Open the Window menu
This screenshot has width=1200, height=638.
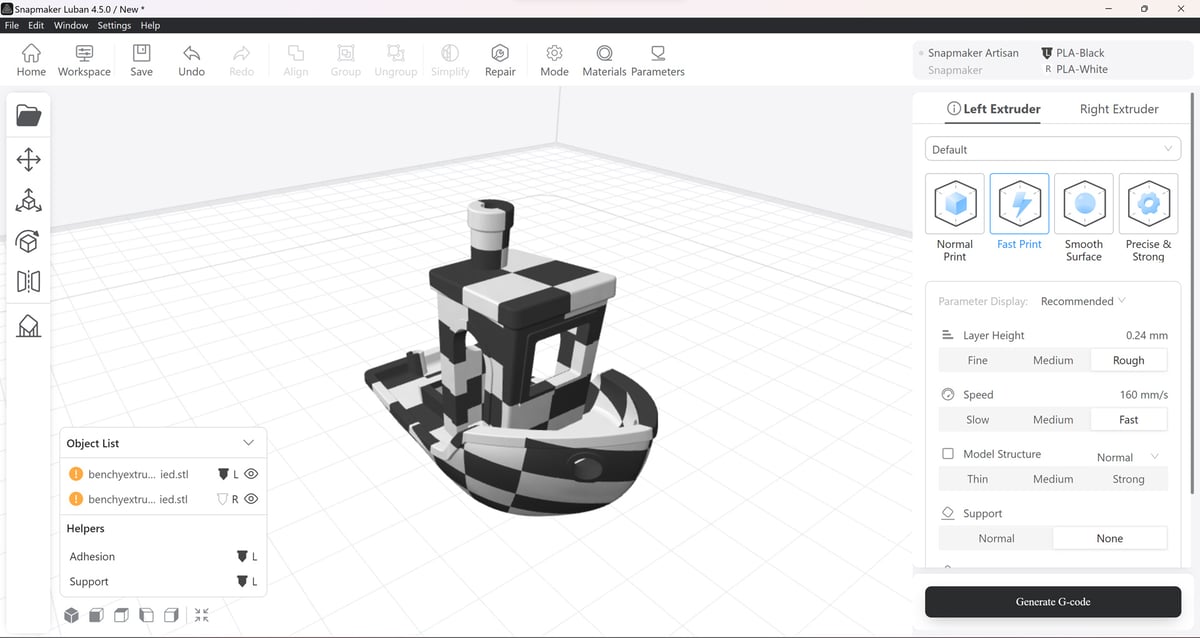71,25
